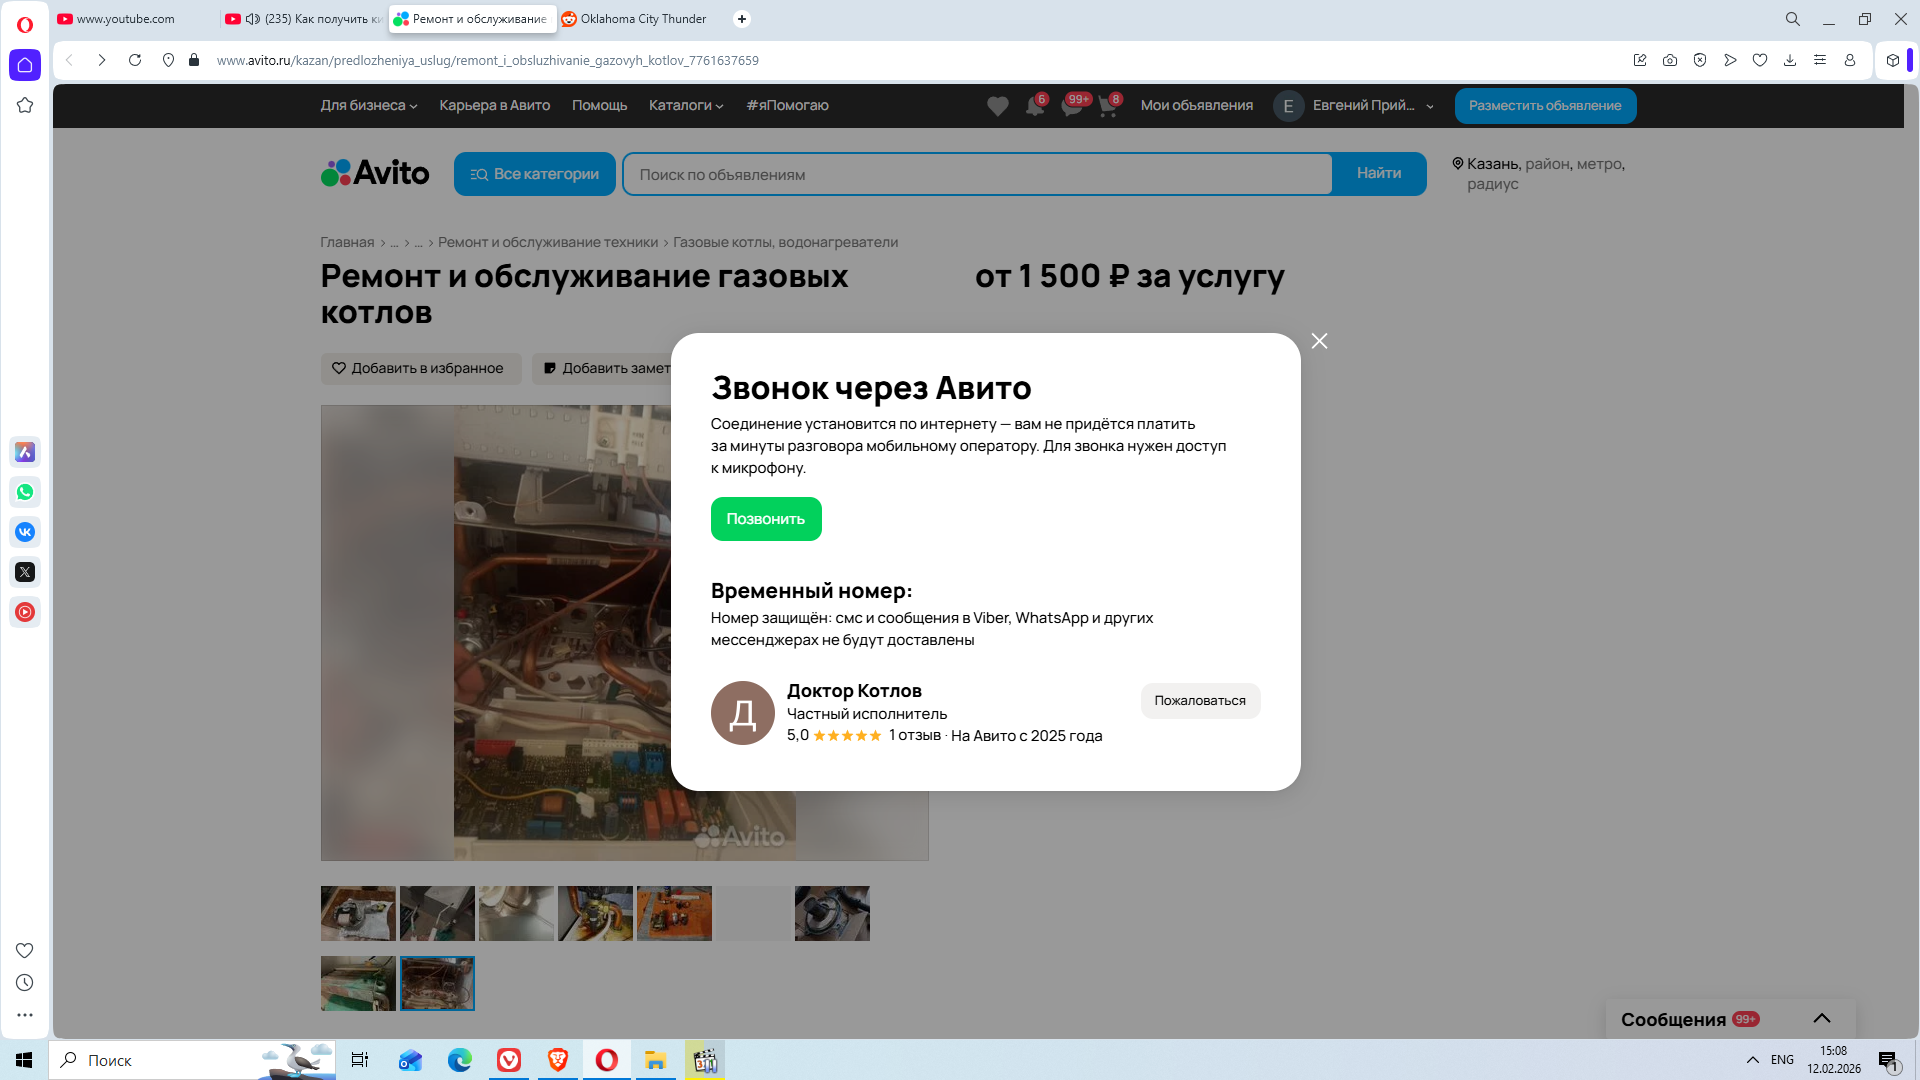Reload the page with the refresh icon
The image size is (1920, 1080).
click(x=135, y=60)
